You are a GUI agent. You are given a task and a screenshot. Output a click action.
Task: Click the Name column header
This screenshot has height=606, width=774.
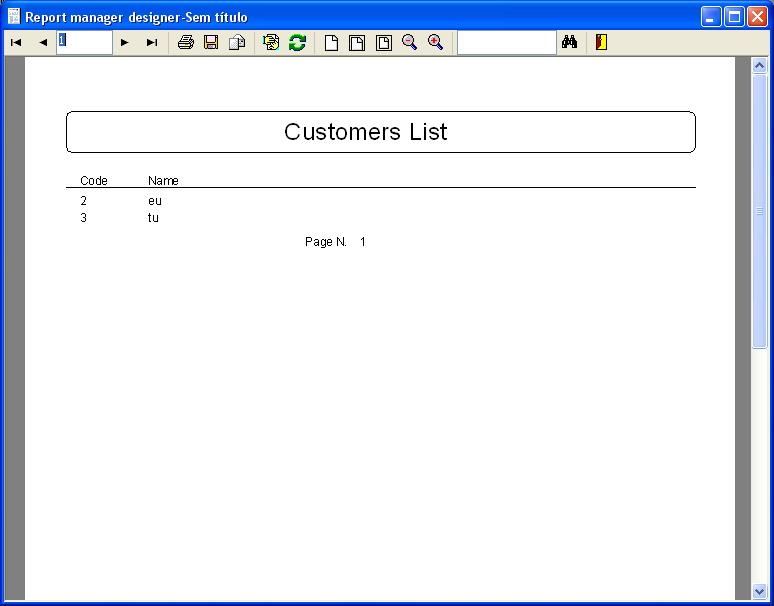[163, 181]
